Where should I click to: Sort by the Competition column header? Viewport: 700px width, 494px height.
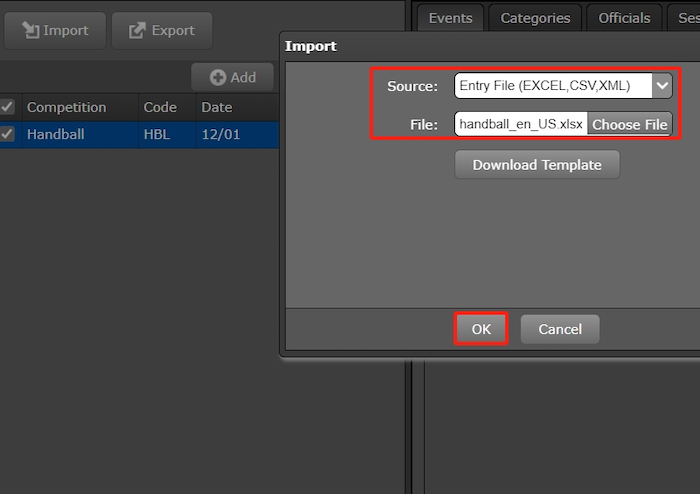[66, 107]
